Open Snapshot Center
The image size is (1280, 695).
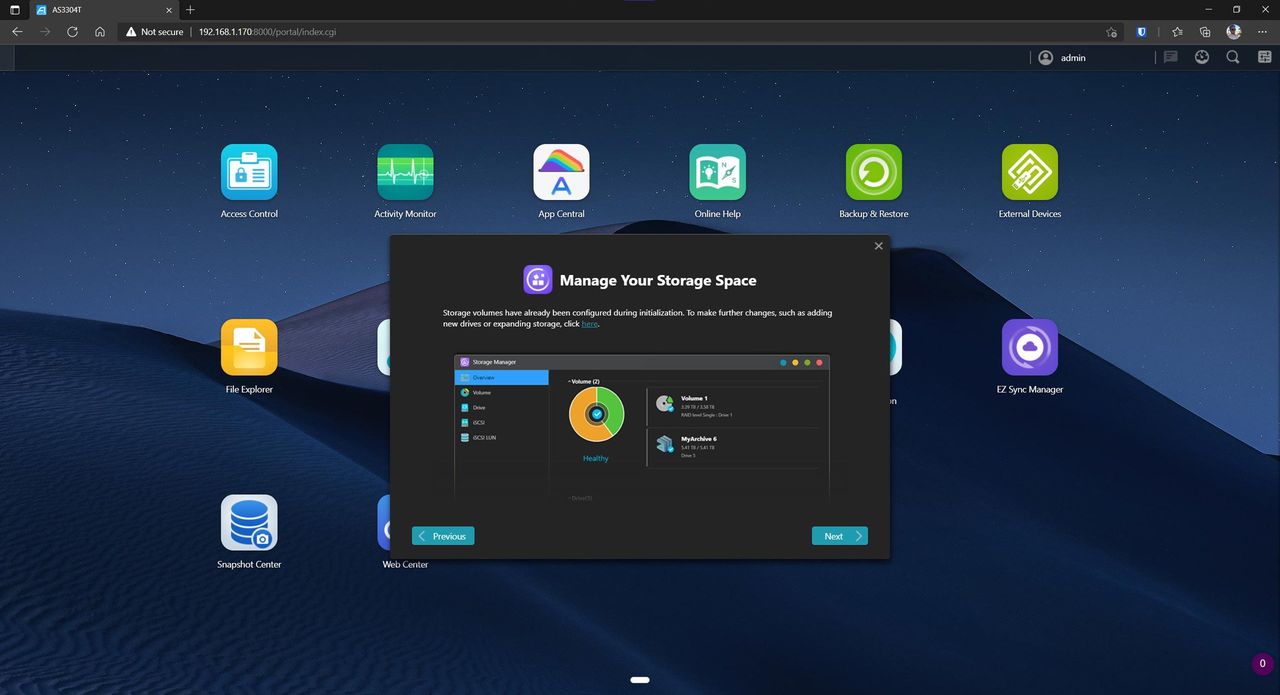249,522
